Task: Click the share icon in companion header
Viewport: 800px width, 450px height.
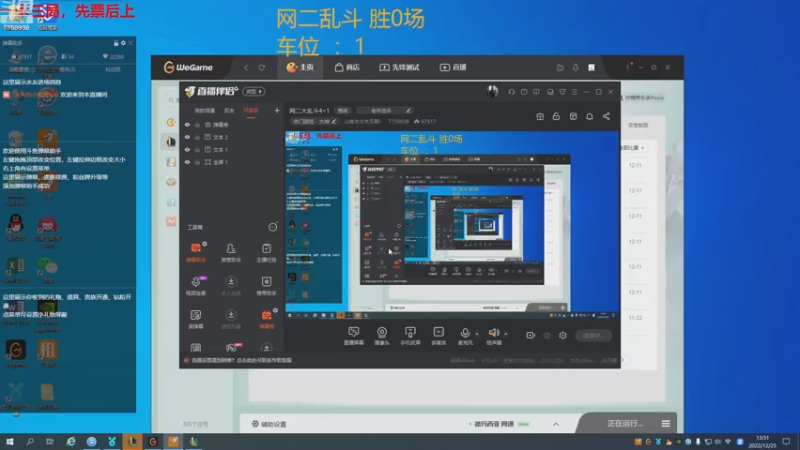Action: [x=606, y=116]
